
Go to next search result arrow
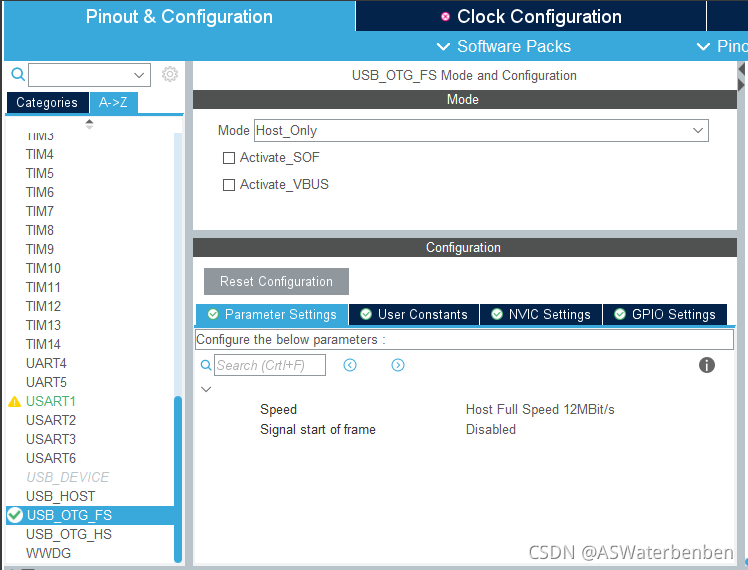pyautogui.click(x=397, y=365)
